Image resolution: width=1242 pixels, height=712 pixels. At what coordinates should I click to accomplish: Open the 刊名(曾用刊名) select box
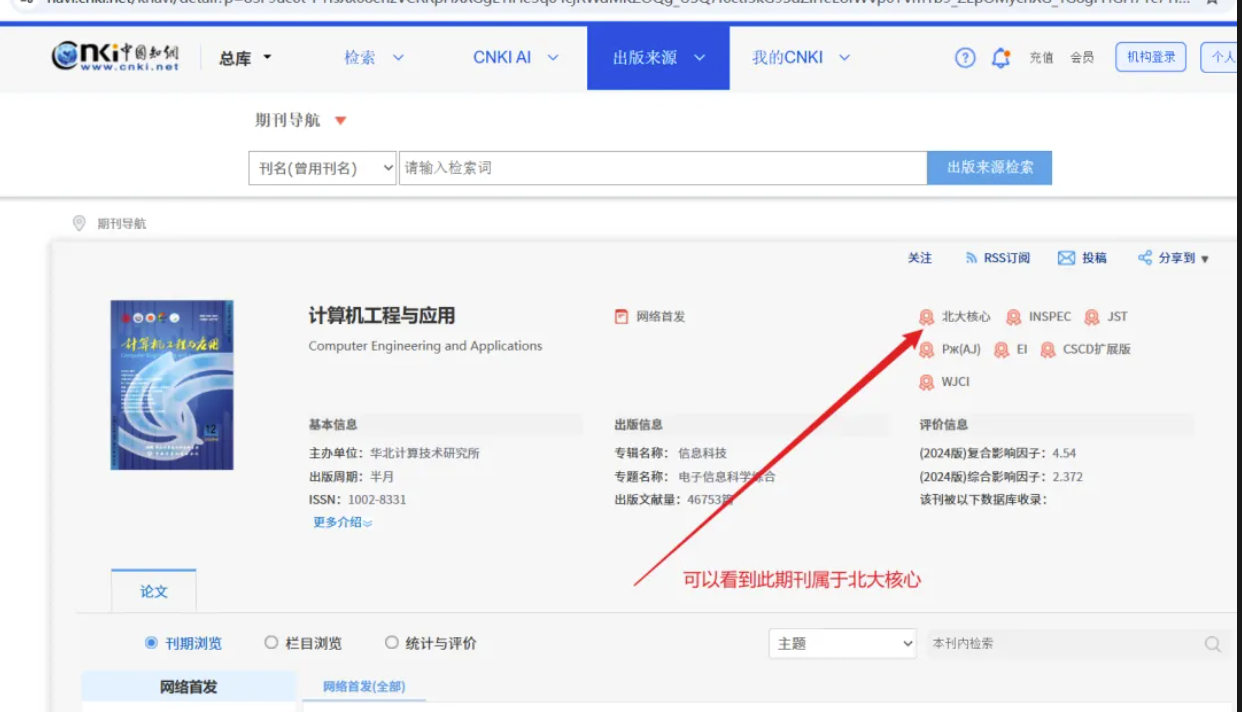[323, 168]
